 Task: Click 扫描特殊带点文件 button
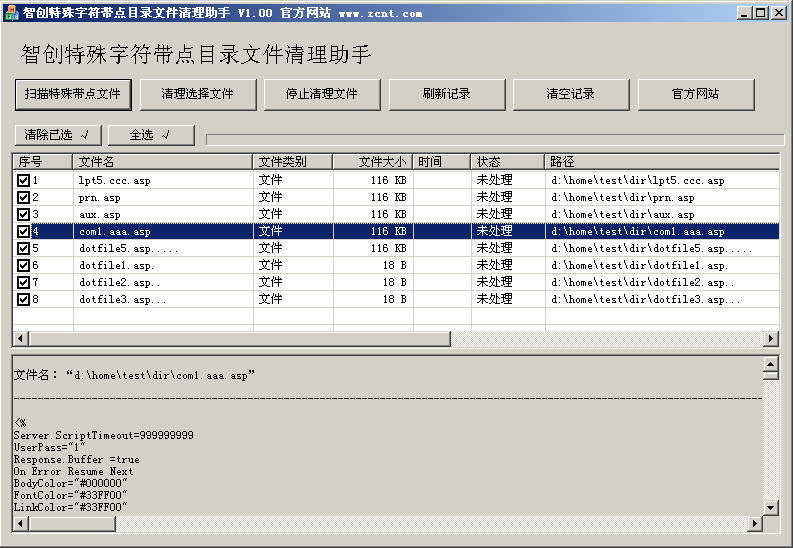coord(73,94)
